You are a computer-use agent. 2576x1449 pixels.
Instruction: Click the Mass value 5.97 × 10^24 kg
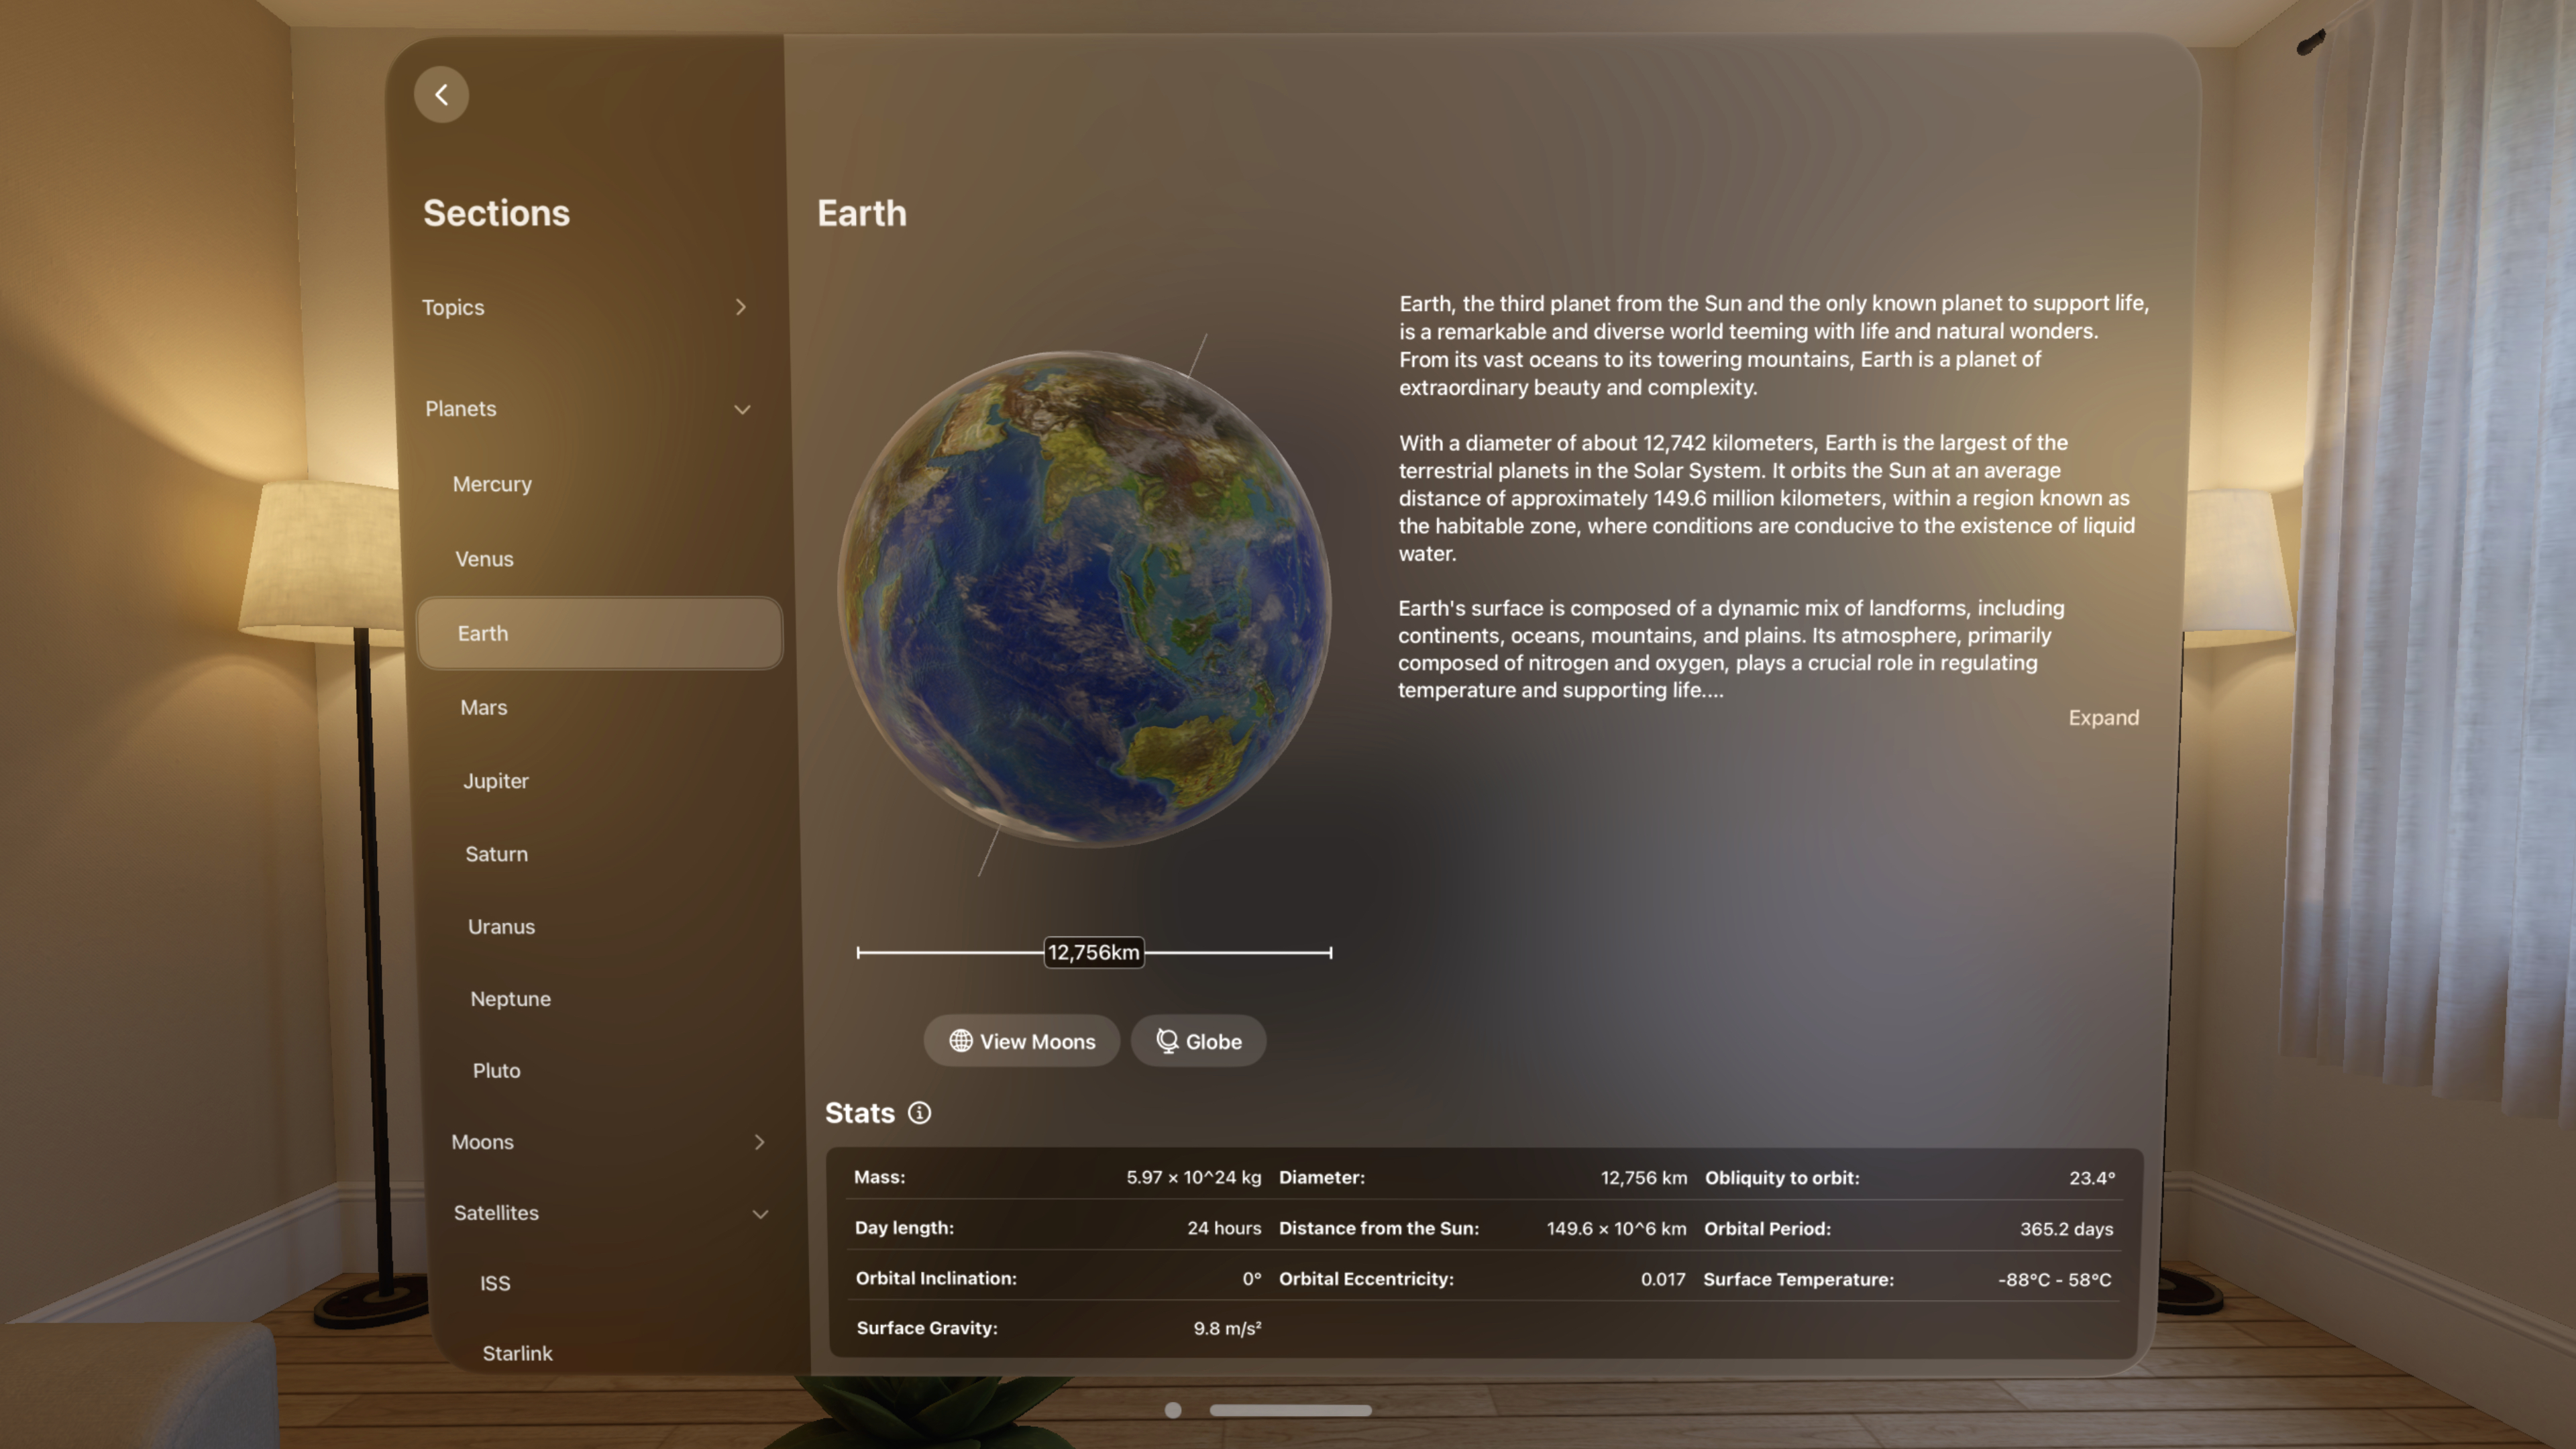[1193, 1178]
